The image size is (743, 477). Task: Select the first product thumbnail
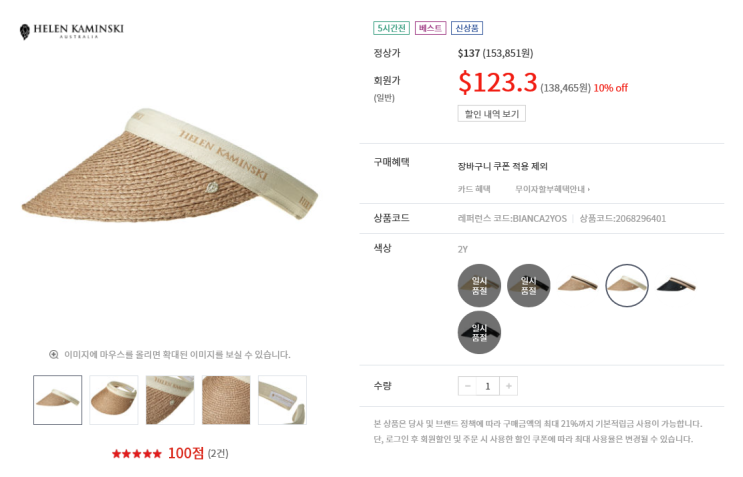[x=58, y=400]
